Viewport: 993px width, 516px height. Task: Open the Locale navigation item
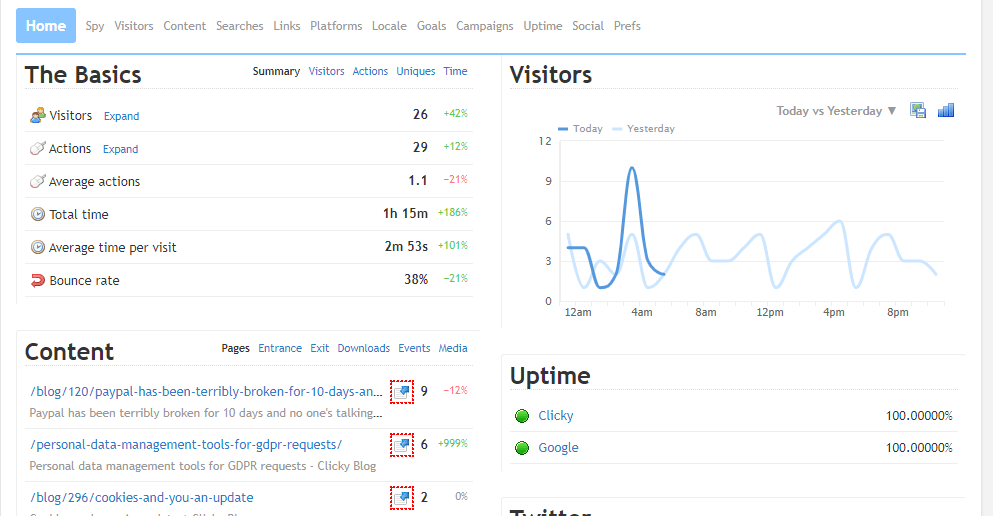pos(389,26)
